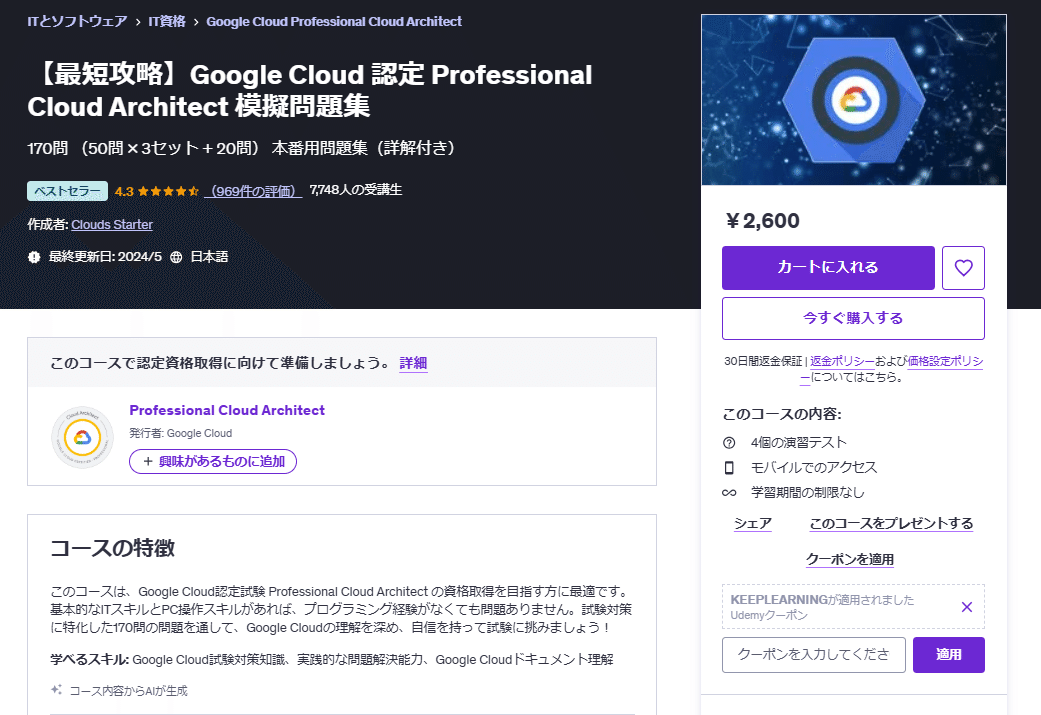Click the star rating icons

point(169,191)
